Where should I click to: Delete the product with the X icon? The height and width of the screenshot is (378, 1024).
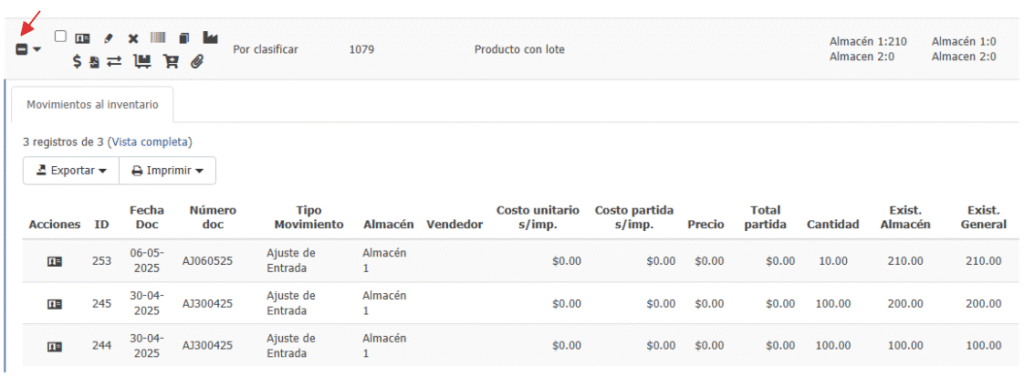[x=133, y=39]
